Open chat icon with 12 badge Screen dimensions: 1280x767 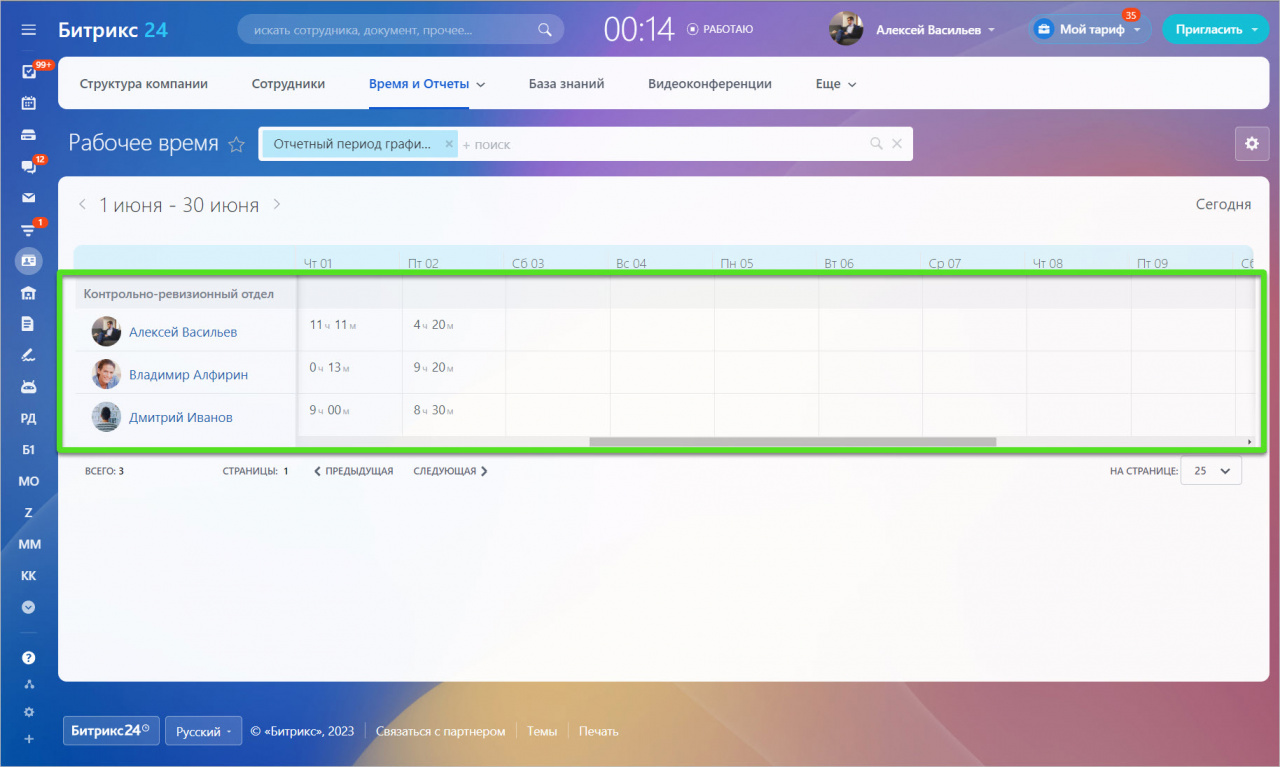click(x=28, y=166)
